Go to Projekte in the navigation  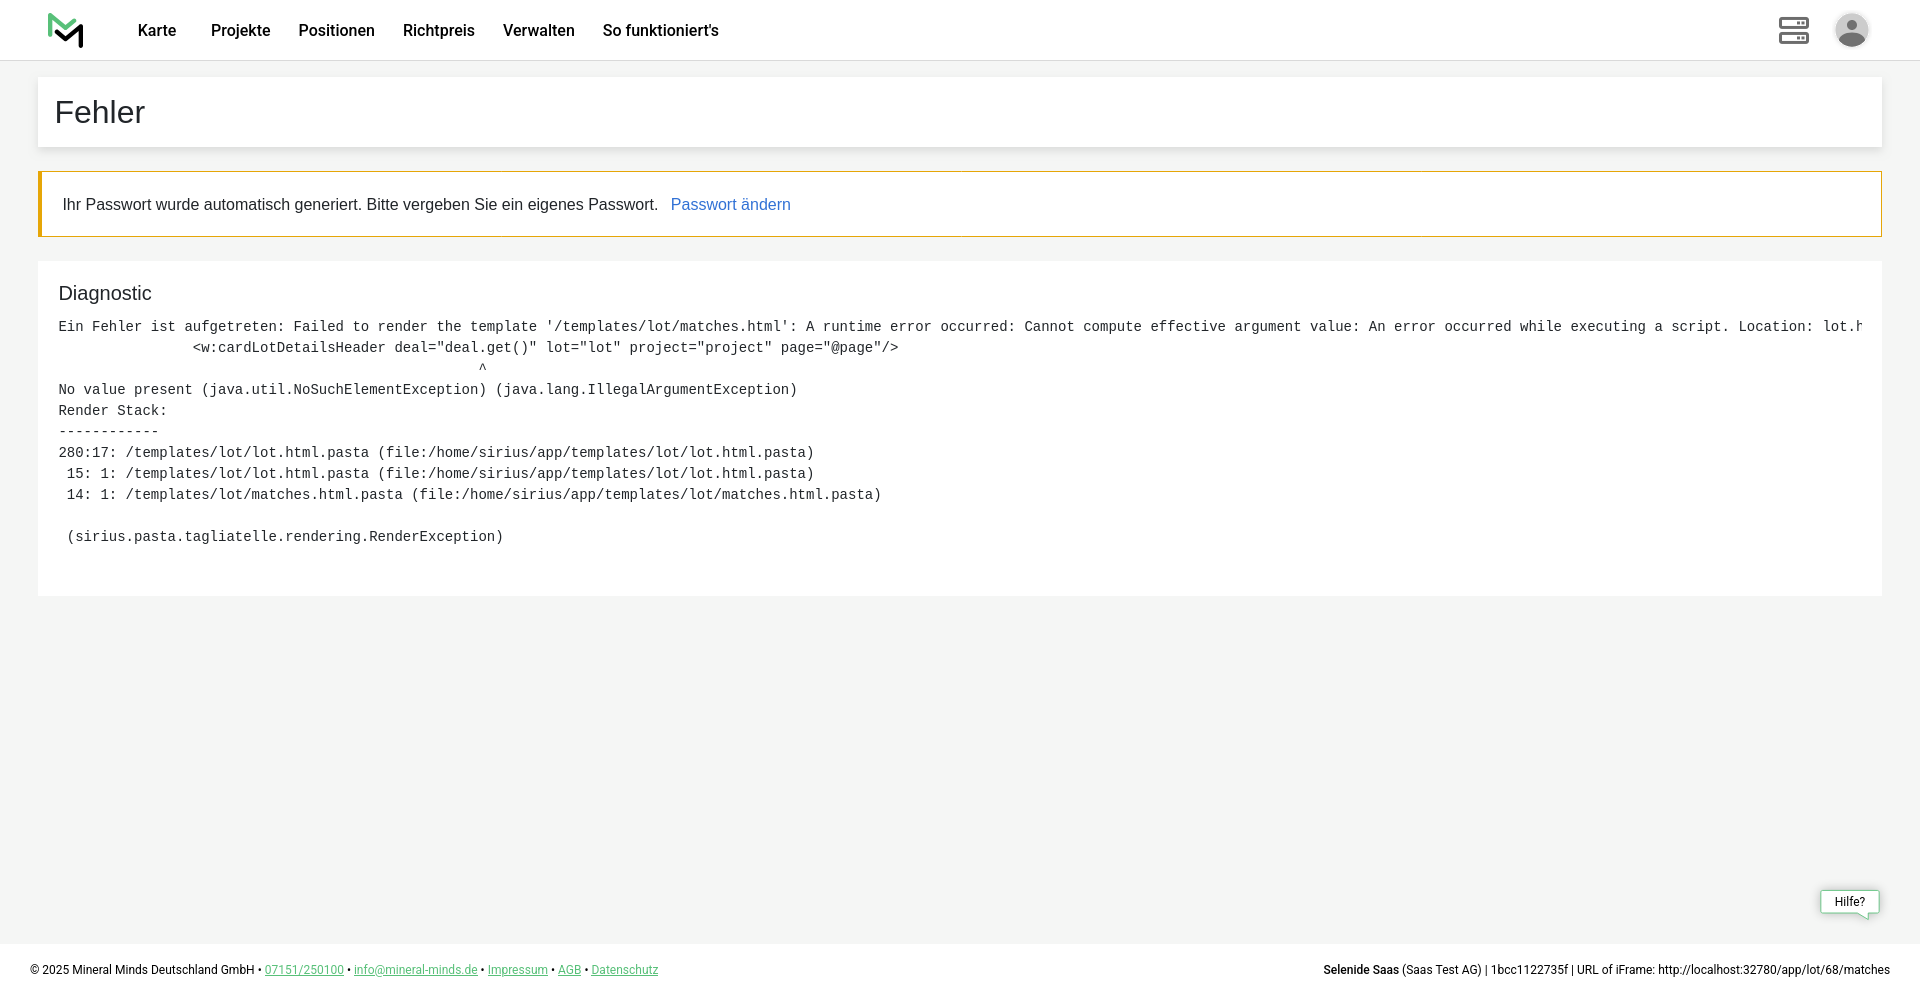coord(240,31)
